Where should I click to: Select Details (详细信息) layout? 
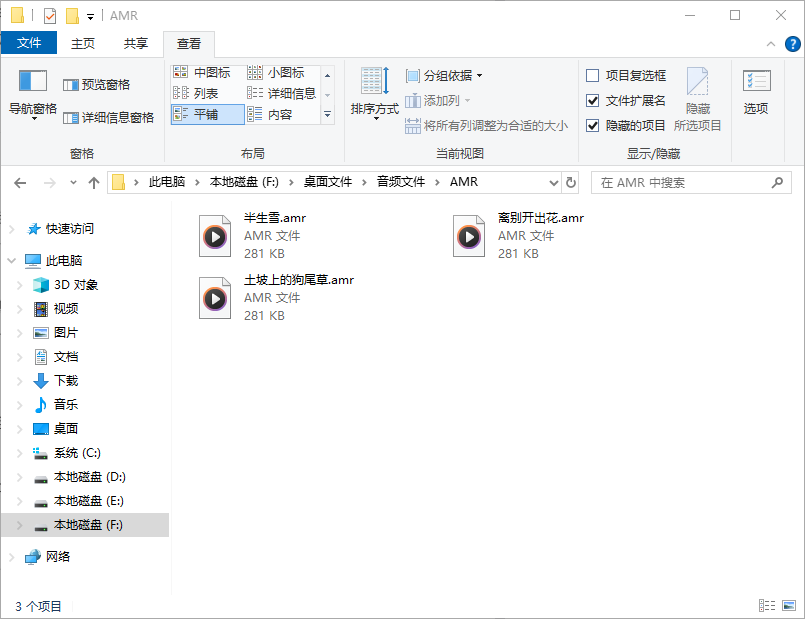click(281, 93)
